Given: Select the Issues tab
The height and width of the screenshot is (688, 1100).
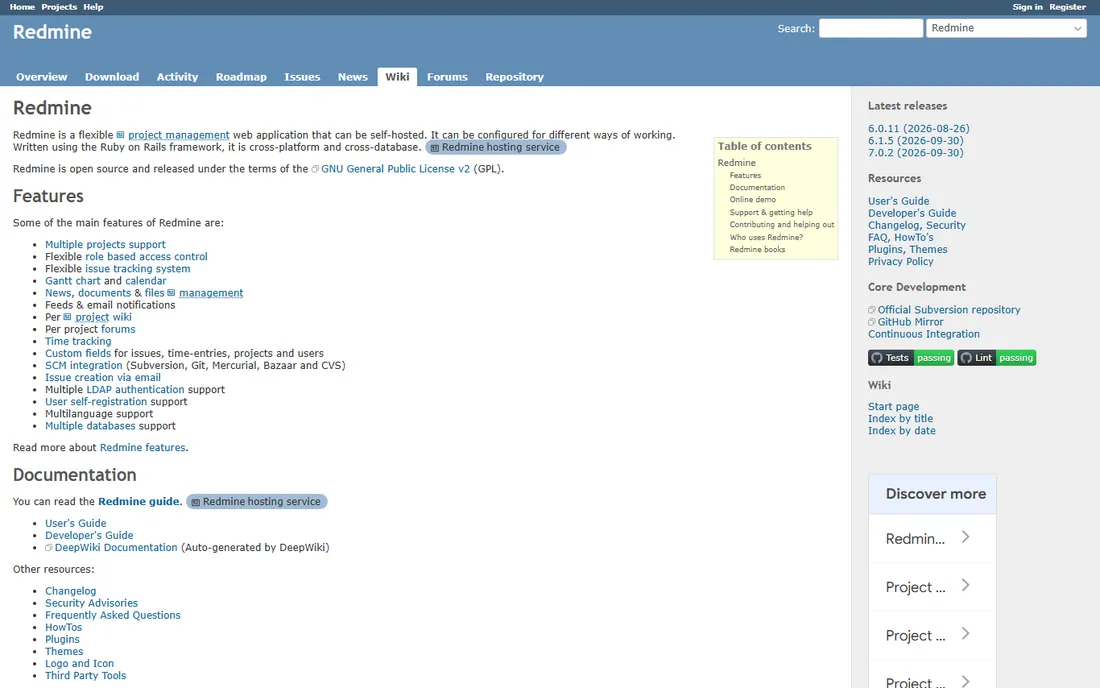Looking at the screenshot, I should (302, 77).
